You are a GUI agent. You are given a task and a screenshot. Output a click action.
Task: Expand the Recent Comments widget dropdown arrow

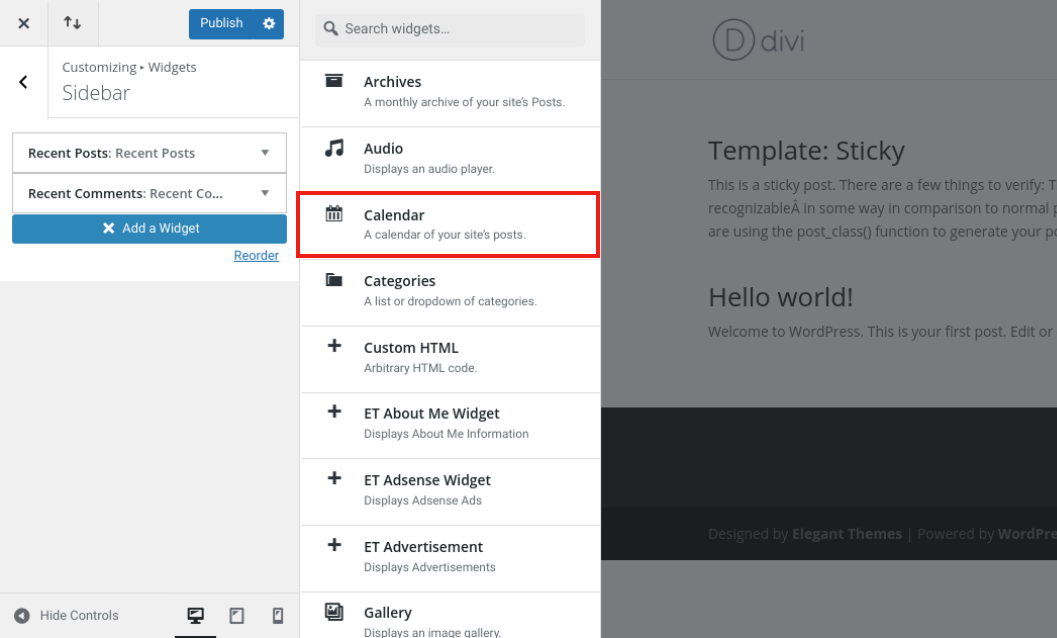265,194
